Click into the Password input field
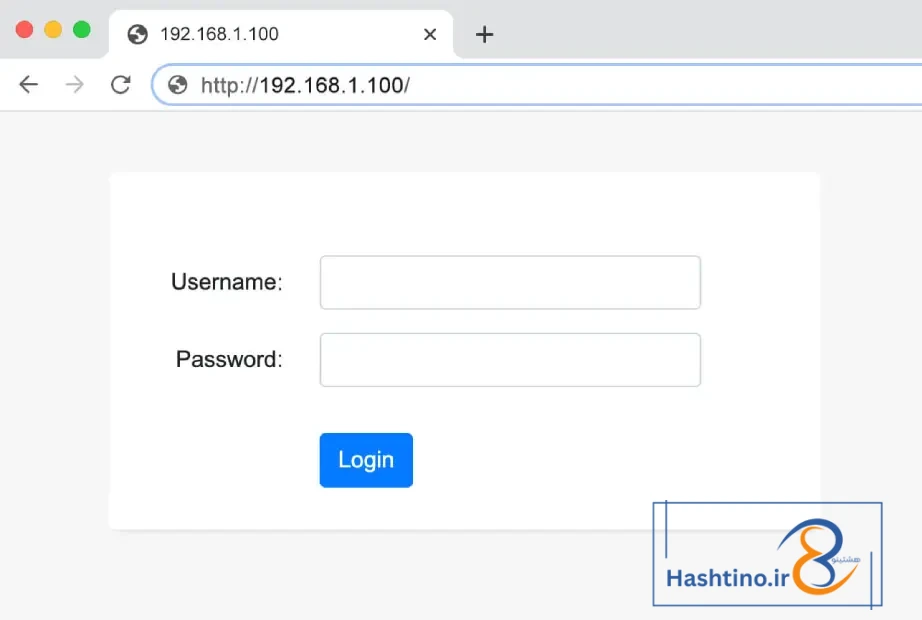 pos(510,360)
